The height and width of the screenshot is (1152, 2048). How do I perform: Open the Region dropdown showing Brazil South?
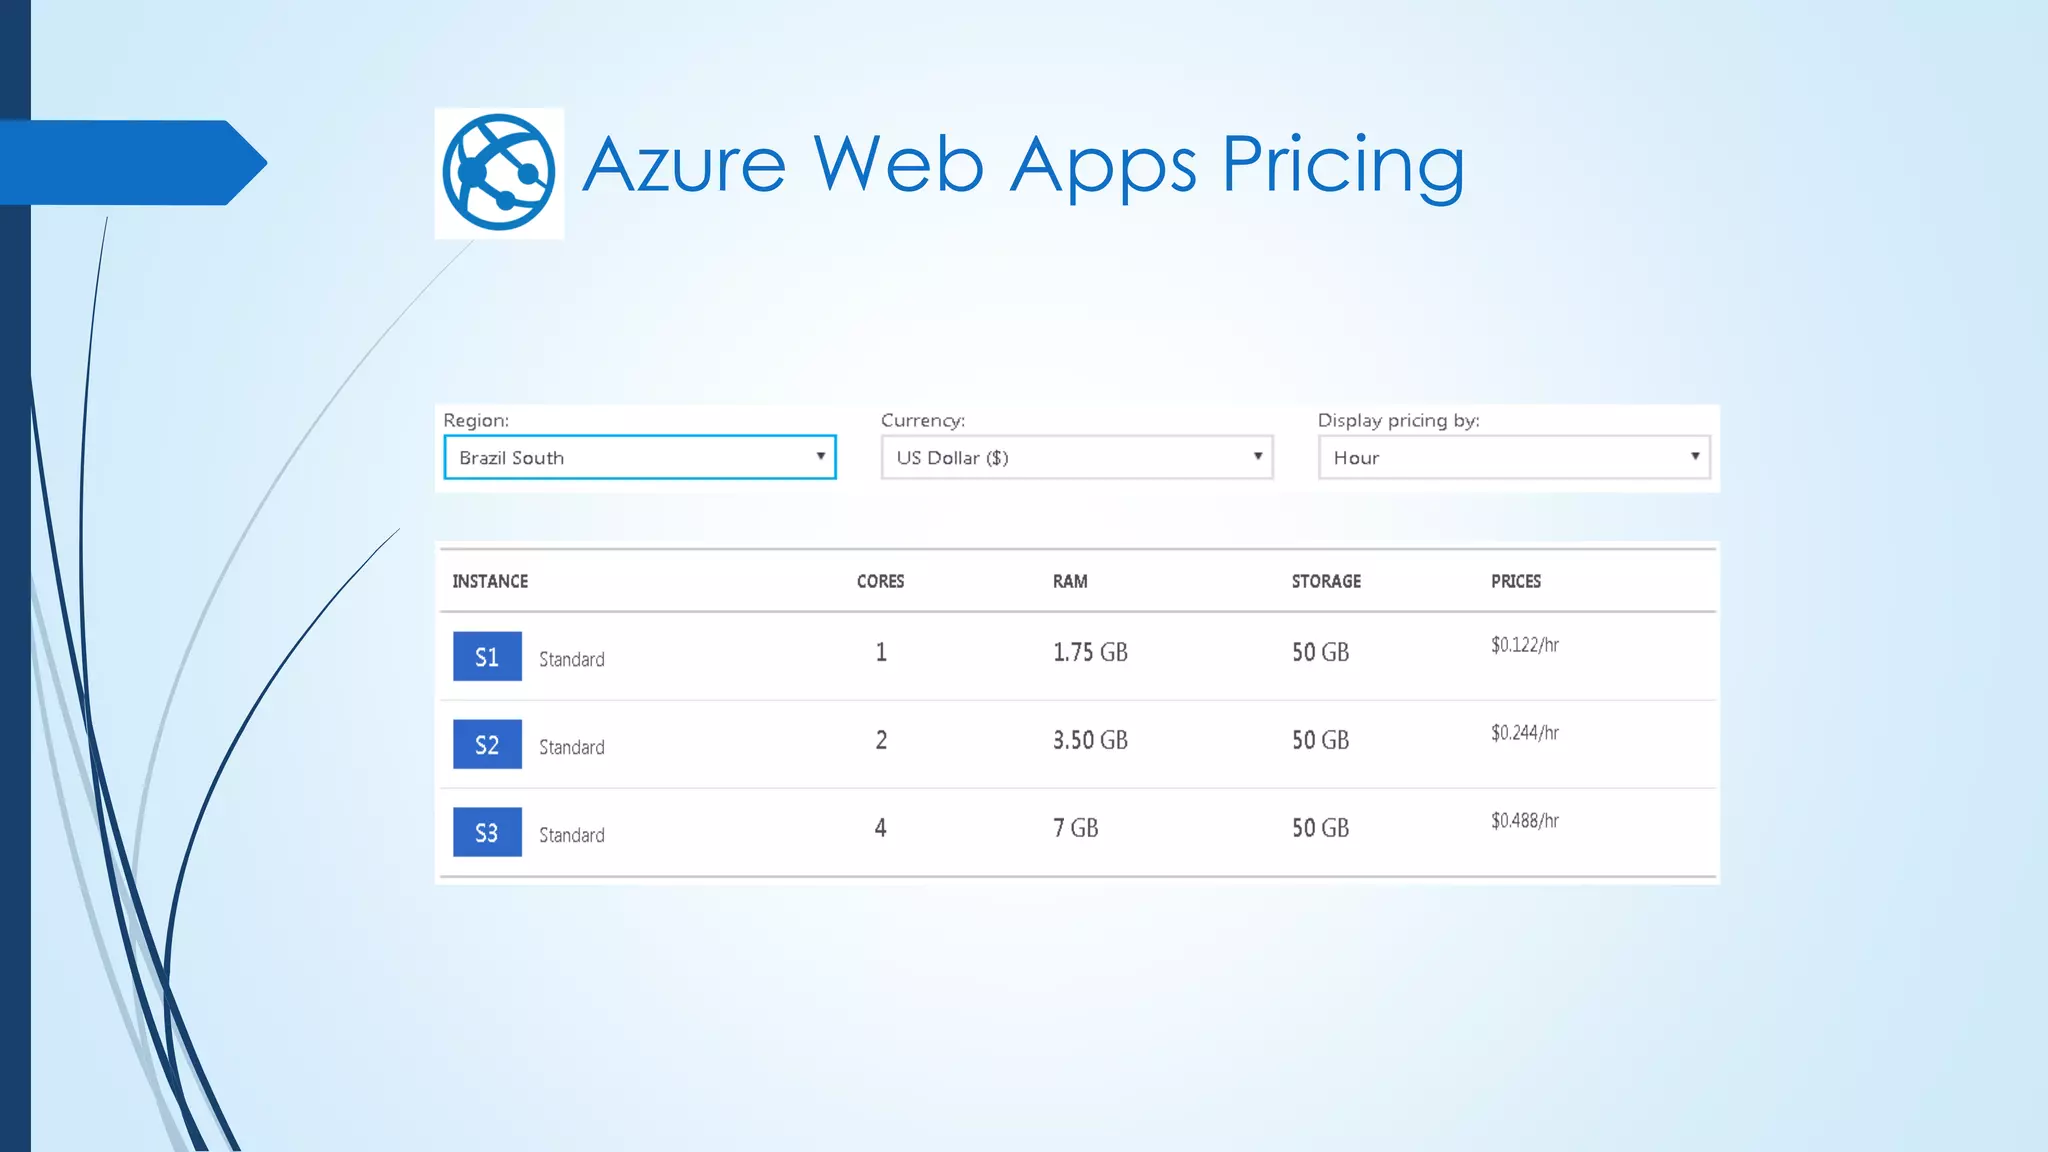(x=640, y=457)
